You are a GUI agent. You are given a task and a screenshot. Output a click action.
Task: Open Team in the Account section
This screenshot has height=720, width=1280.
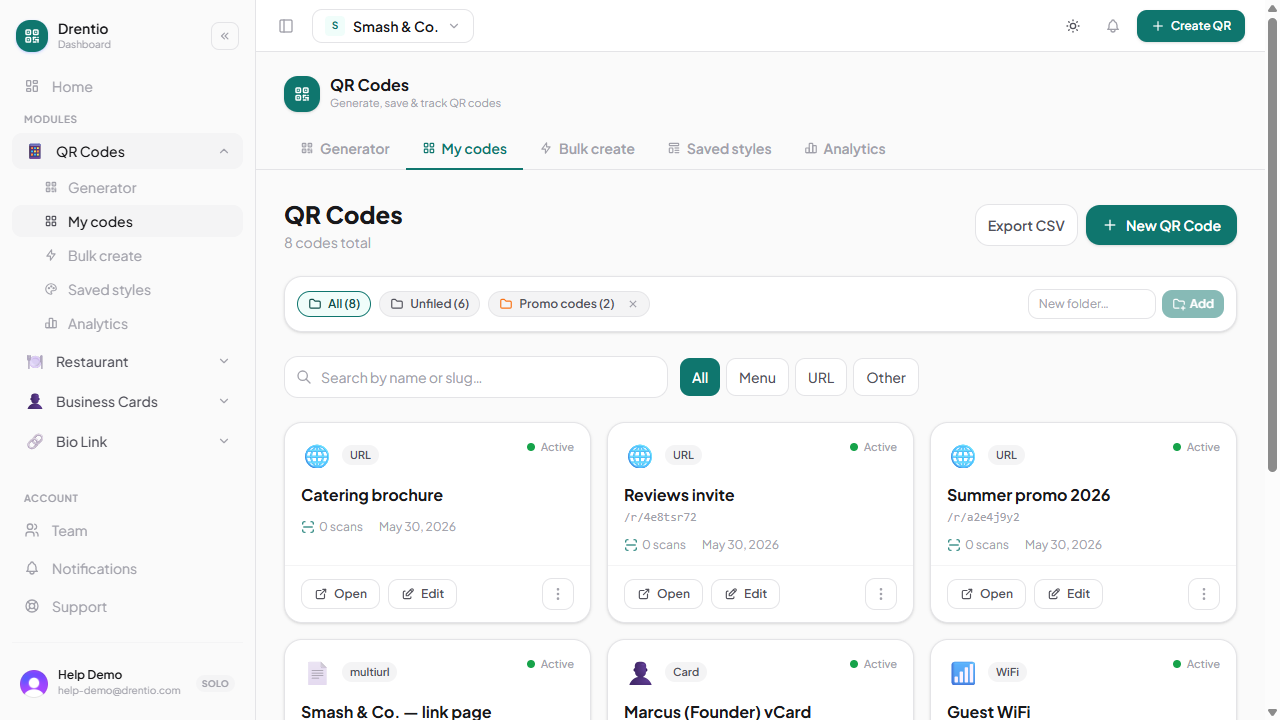coord(127,531)
